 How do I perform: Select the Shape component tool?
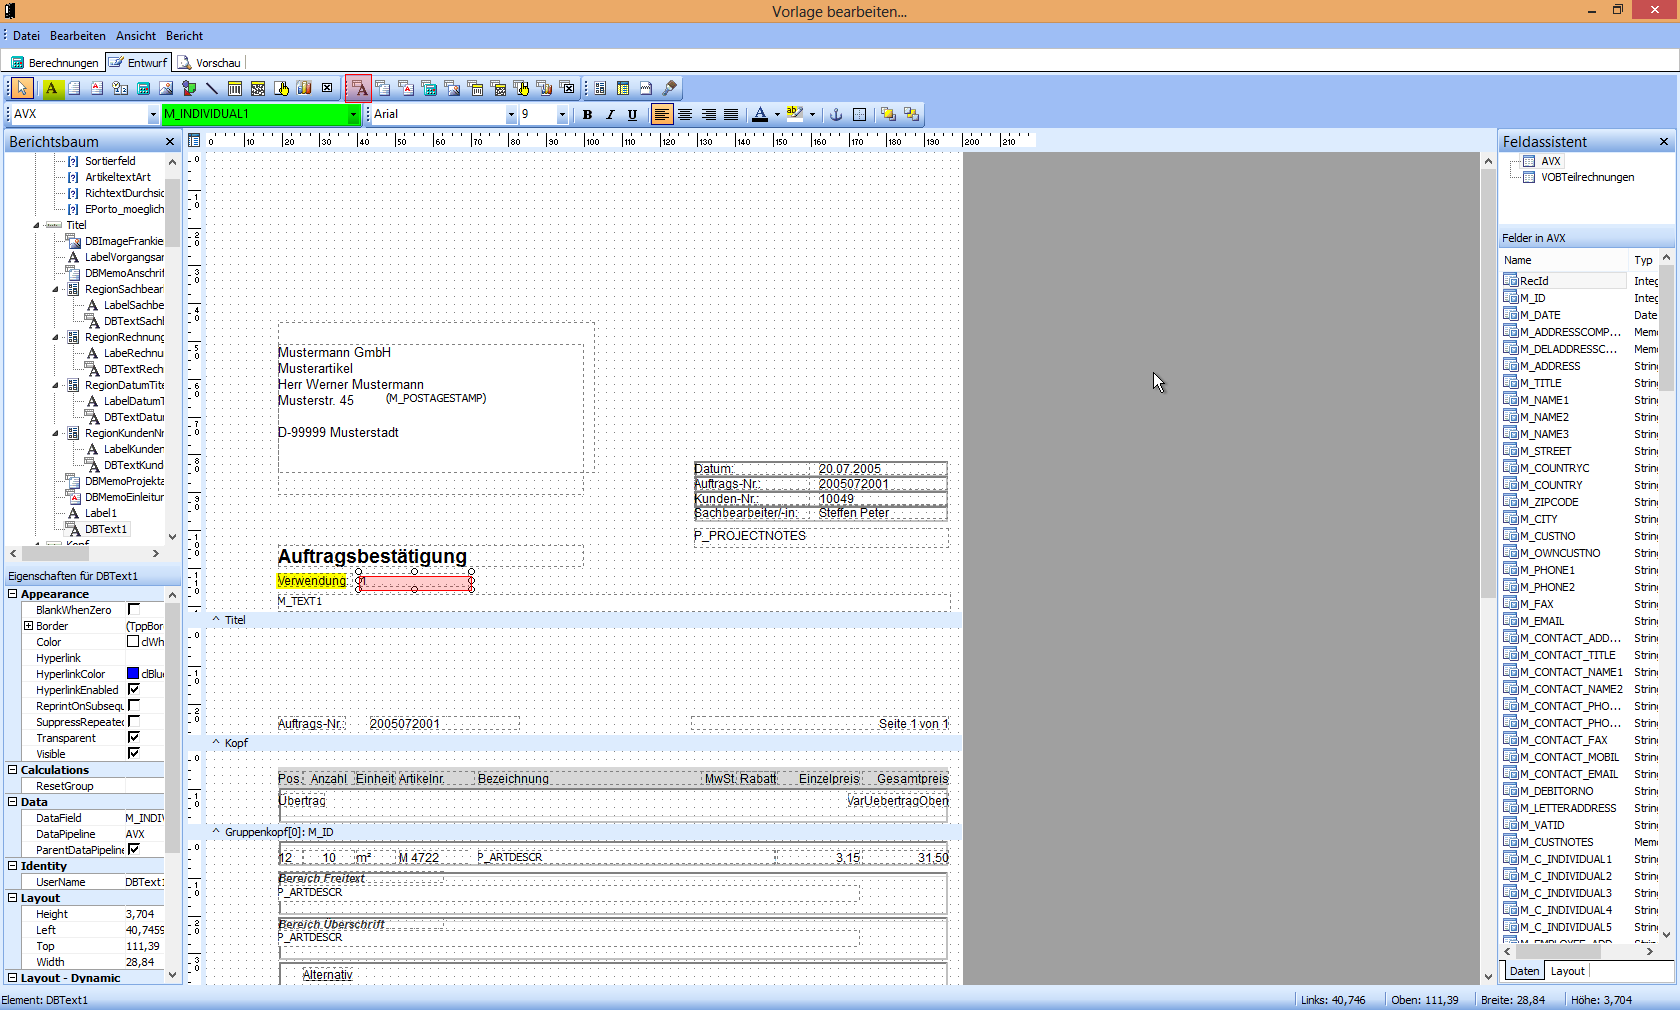tap(189, 88)
